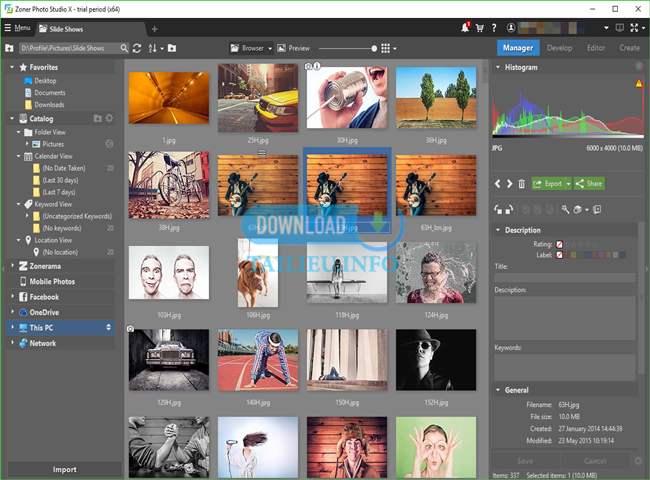The height and width of the screenshot is (480, 650).
Task: Open the main Menu
Action: pyautogui.click(x=17, y=28)
